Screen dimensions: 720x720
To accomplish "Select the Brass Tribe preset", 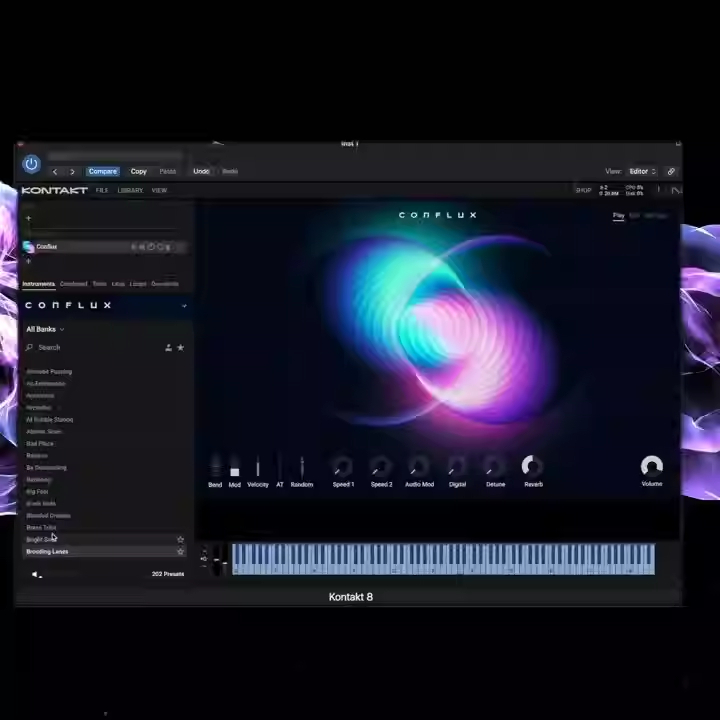I will tap(41, 528).
